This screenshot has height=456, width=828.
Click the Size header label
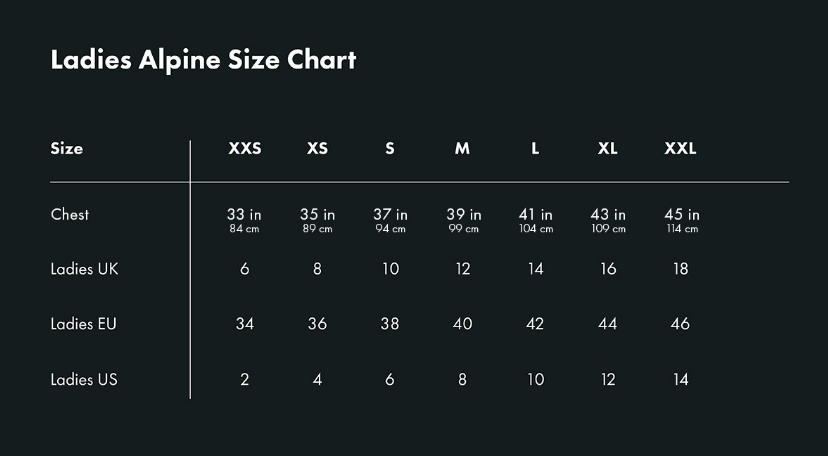tap(67, 148)
